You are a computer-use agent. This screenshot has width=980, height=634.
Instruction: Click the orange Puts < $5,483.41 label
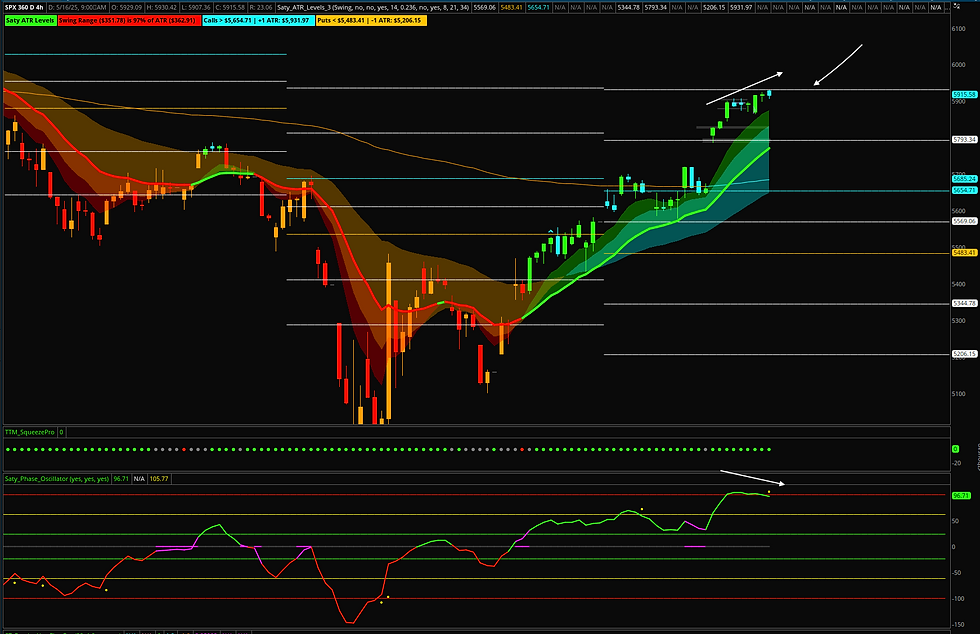pos(371,20)
